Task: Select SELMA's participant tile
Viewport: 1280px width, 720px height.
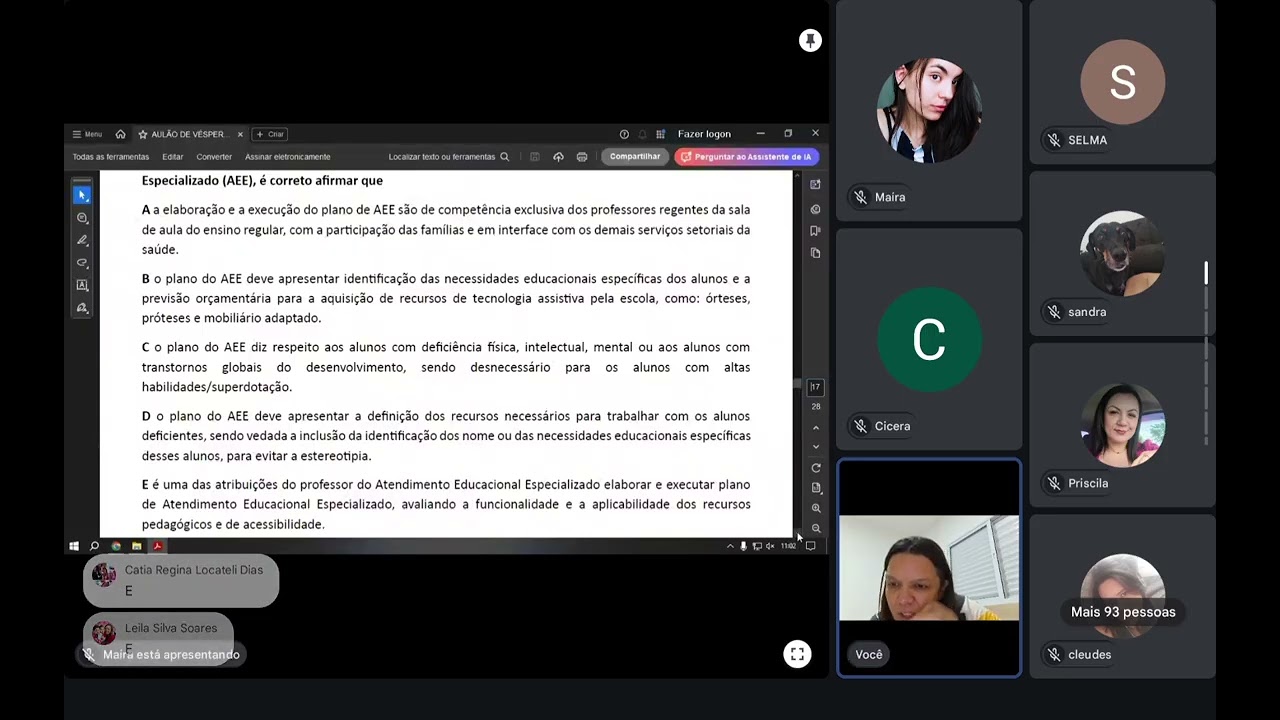Action: point(1123,82)
